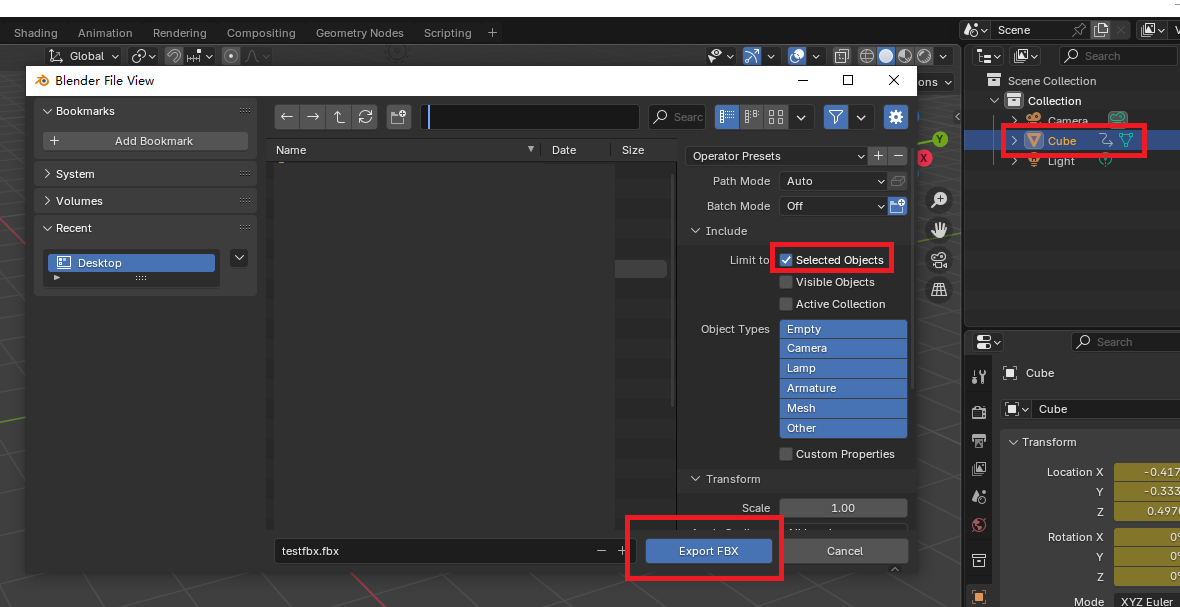Switch to Animation workspace tab
Viewport: 1180px width, 607px height.
point(105,33)
